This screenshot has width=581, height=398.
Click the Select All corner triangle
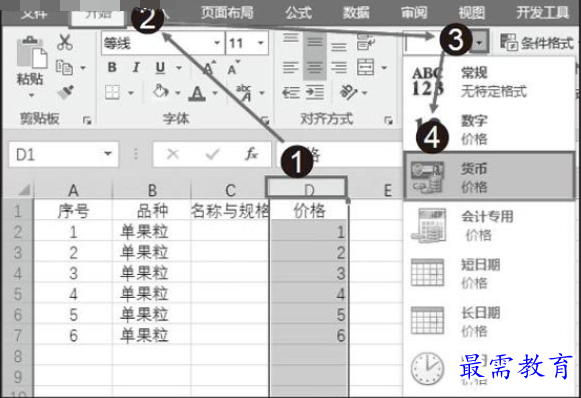point(23,190)
